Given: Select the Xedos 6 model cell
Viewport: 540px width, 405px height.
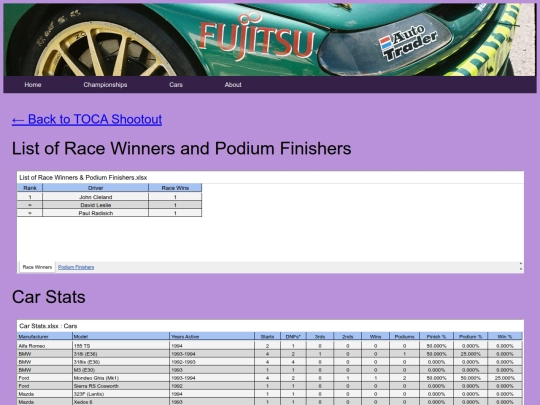Looking at the screenshot, I should (121, 402).
